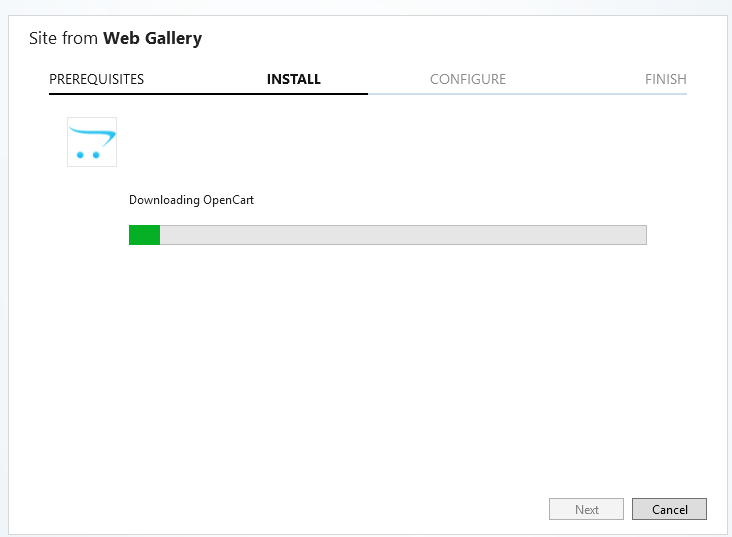
Task: Click the white border around the OpenCart thumbnail
Action: [x=69, y=142]
